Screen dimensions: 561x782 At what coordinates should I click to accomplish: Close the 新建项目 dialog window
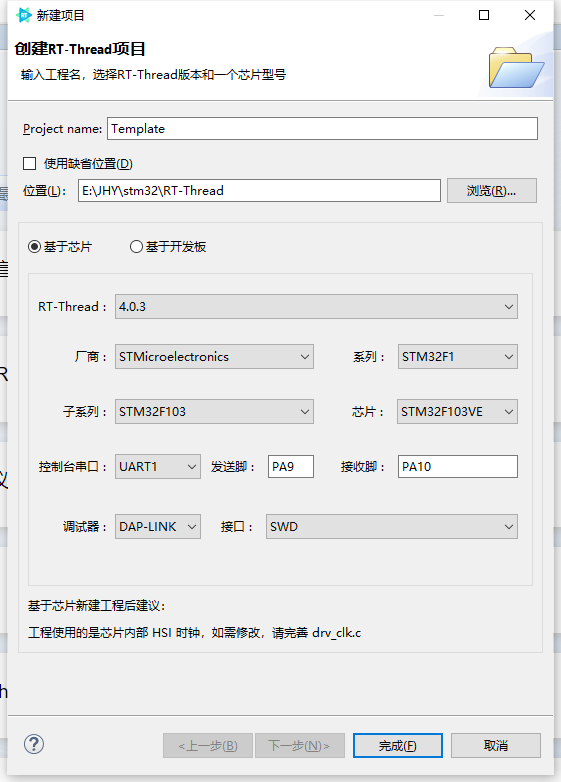pos(530,15)
